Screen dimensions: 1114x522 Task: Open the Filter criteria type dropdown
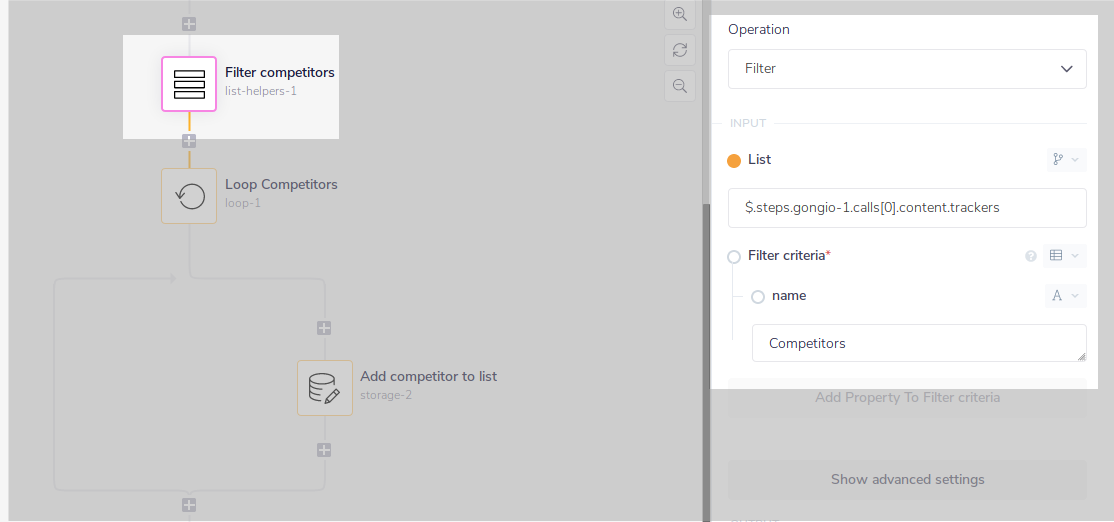[1064, 256]
